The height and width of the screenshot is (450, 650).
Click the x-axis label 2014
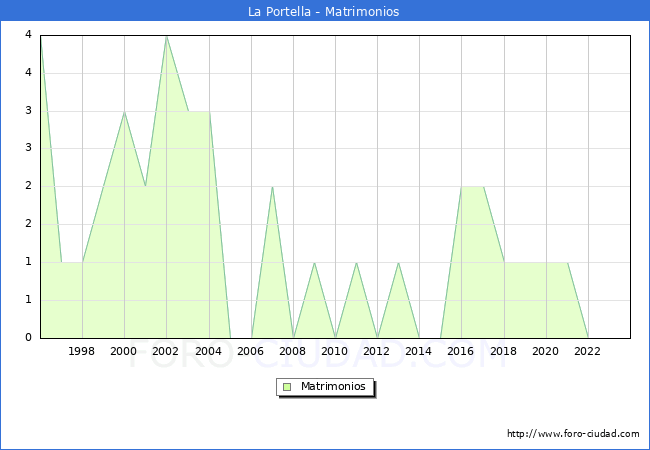pos(419,351)
